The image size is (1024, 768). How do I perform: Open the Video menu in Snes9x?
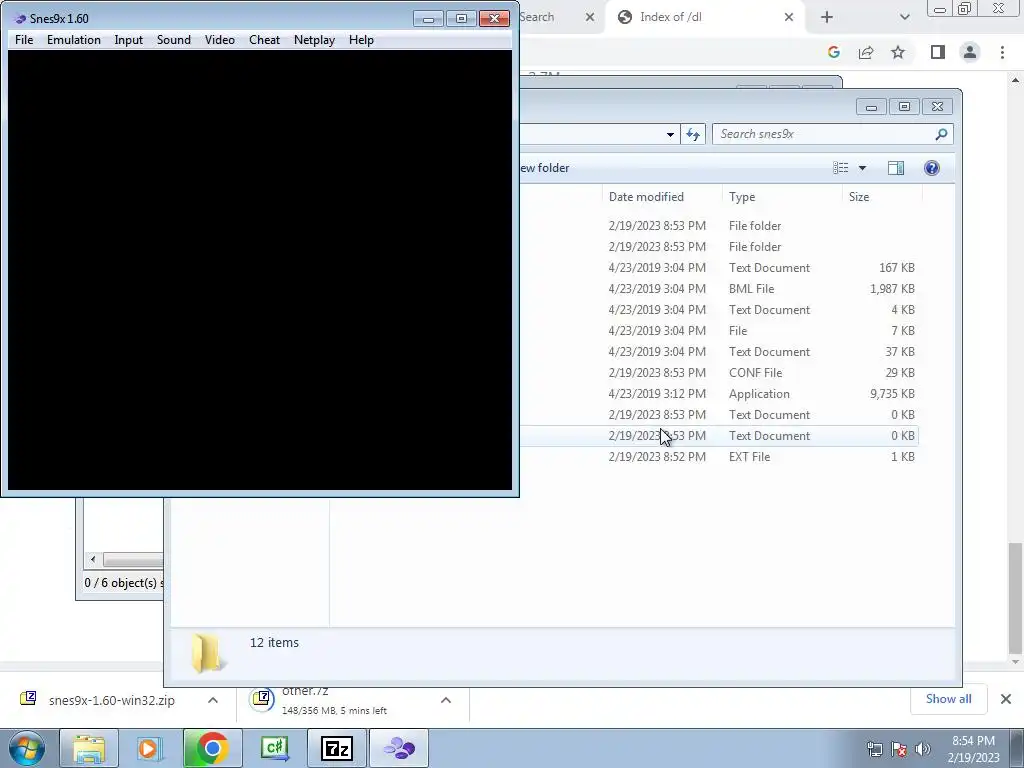tap(219, 40)
